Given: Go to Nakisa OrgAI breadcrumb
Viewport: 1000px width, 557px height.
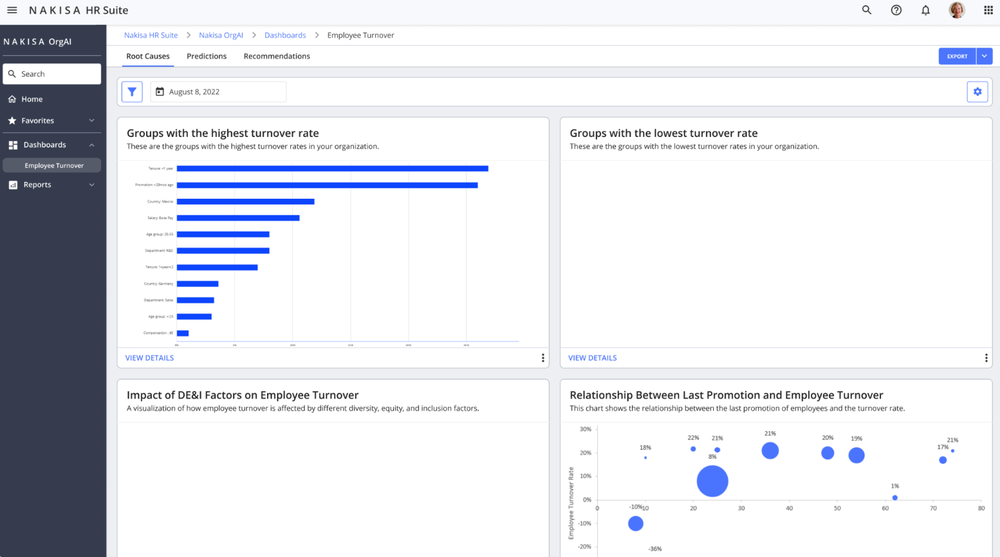Looking at the screenshot, I should (221, 35).
